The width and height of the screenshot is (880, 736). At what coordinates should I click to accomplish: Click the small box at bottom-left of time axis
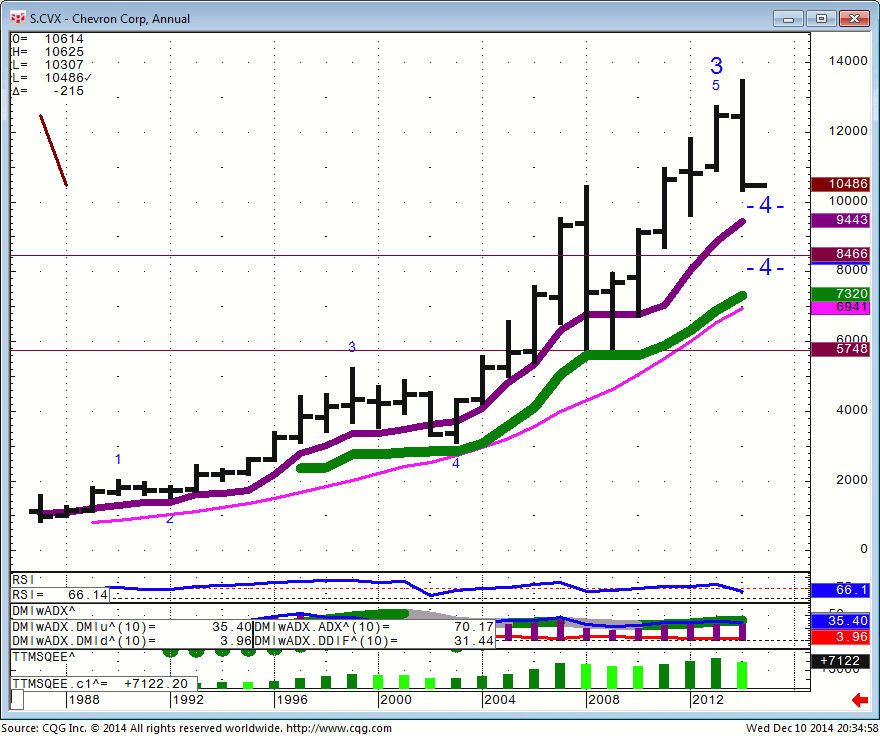(17, 700)
